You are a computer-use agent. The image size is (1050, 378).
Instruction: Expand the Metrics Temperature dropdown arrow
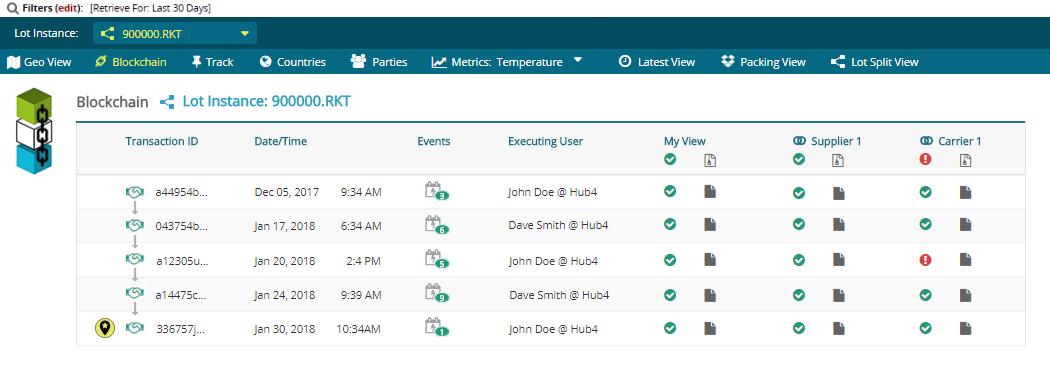click(x=578, y=61)
